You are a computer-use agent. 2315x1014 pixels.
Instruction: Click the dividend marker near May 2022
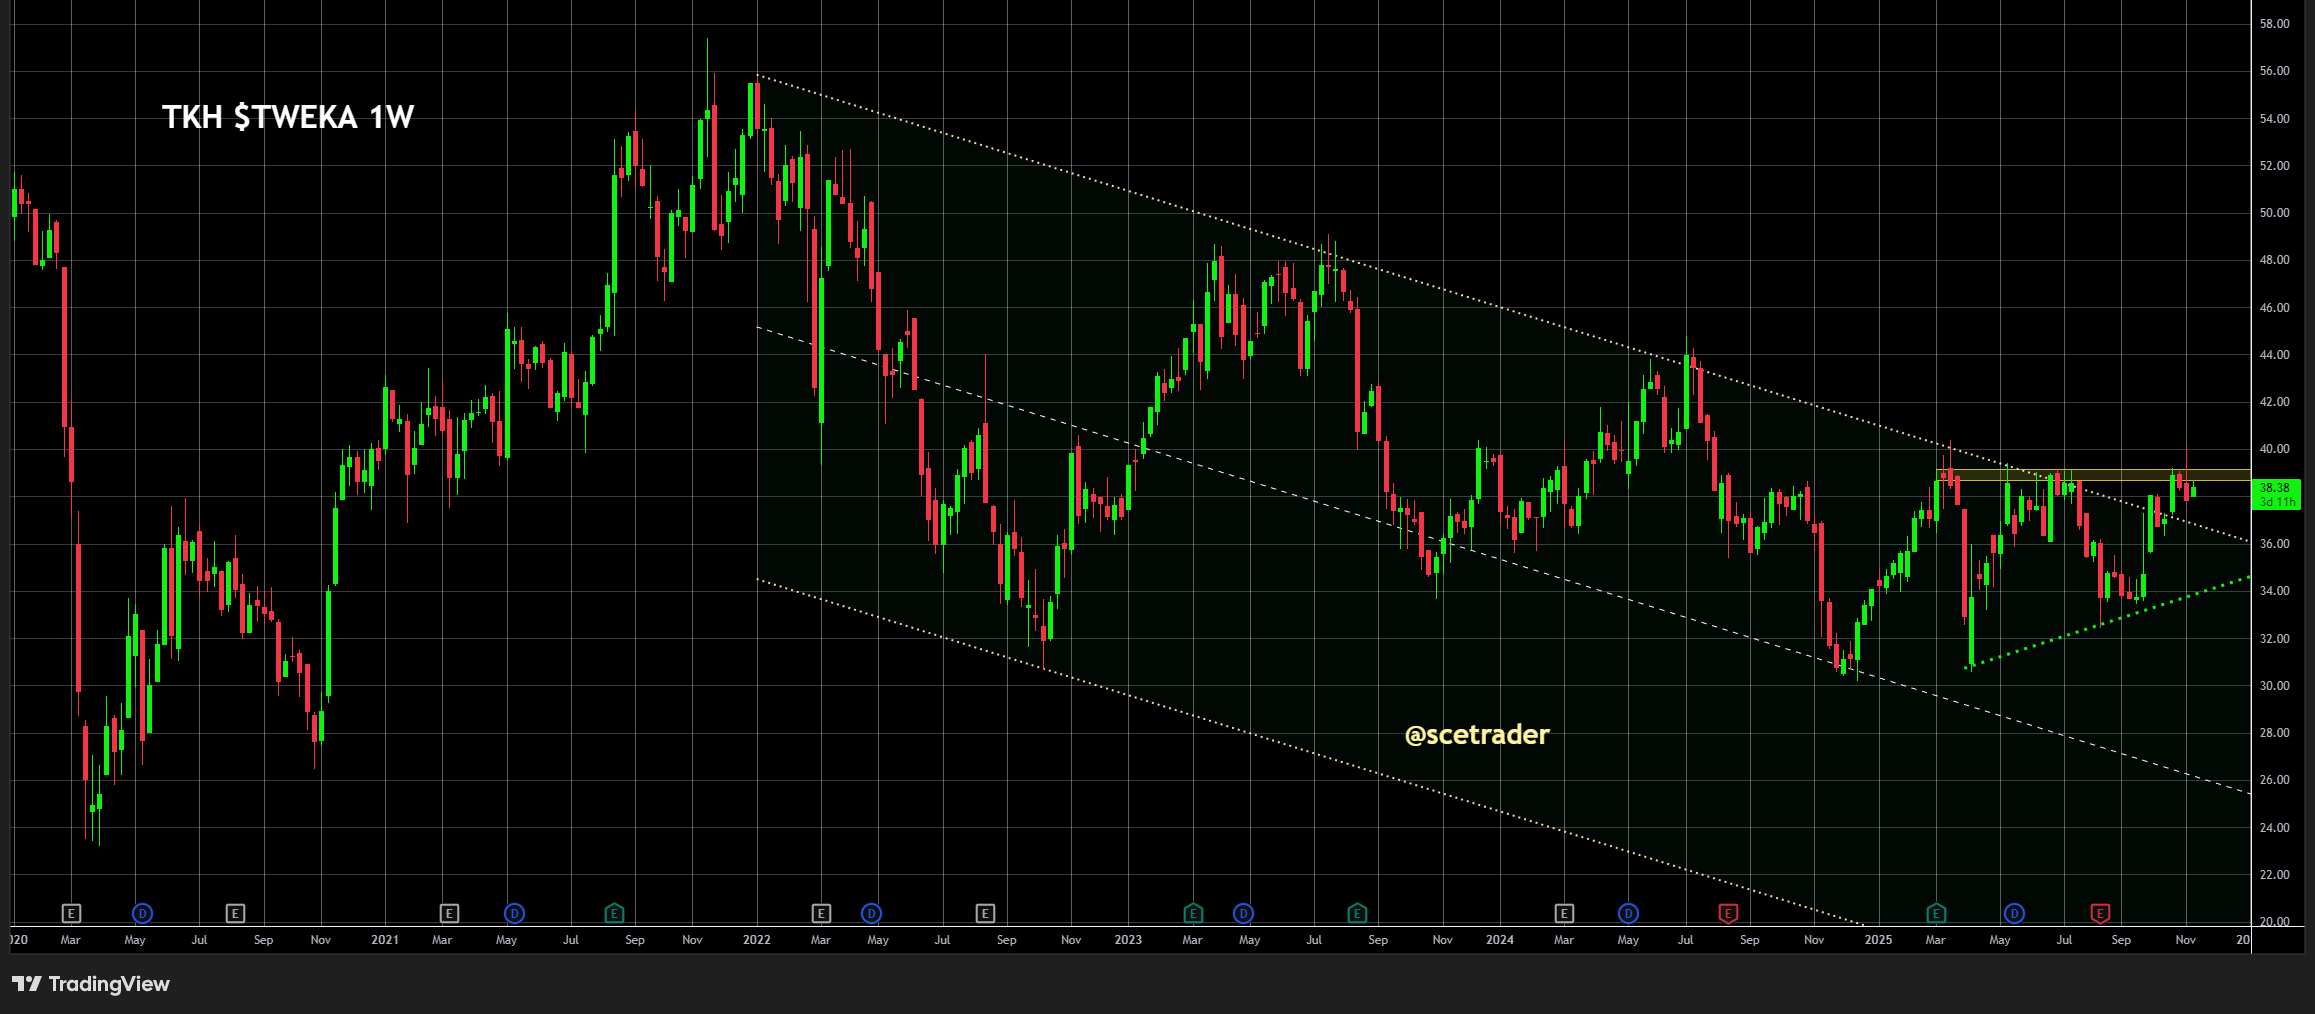[871, 913]
